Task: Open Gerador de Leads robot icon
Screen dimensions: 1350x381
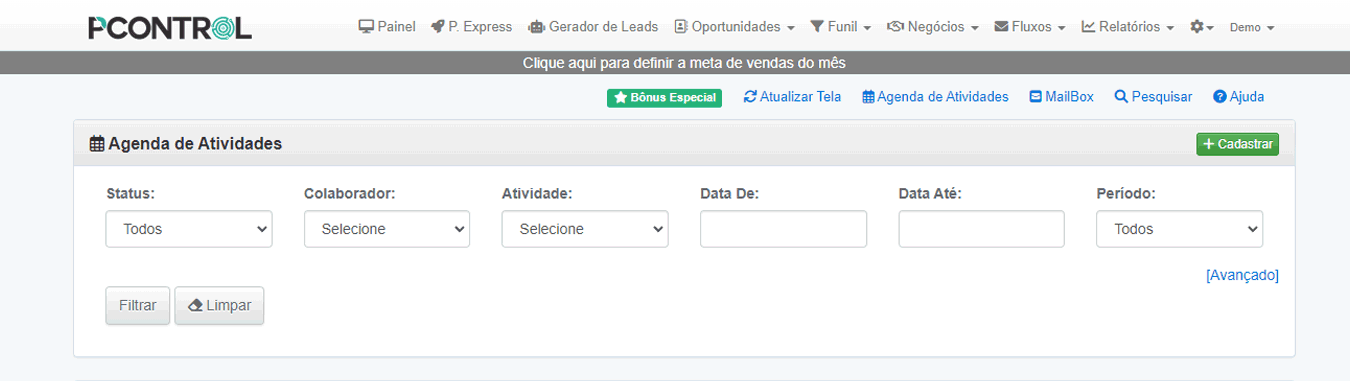Action: pyautogui.click(x=536, y=27)
